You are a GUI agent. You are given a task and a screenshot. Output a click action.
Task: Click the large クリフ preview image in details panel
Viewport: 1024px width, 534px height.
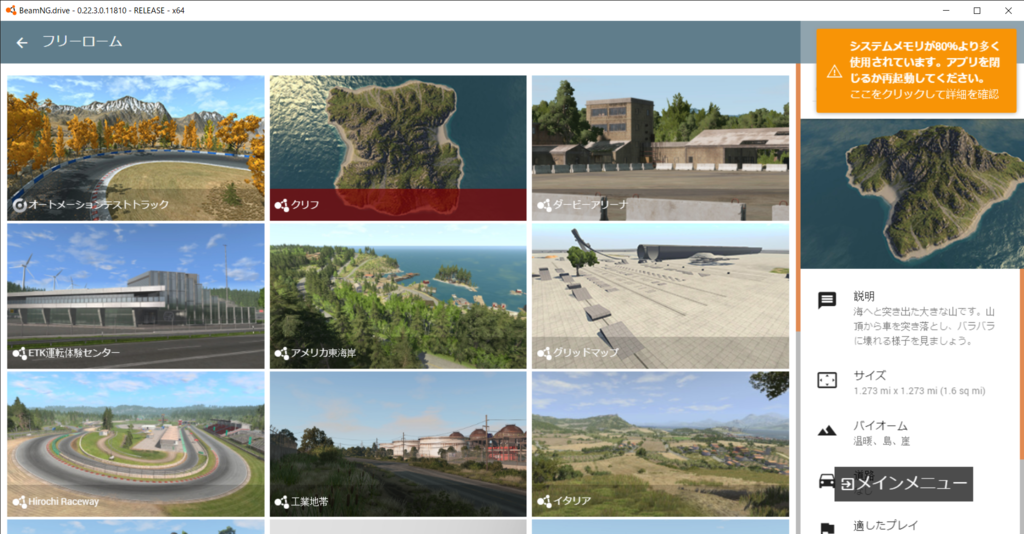pyautogui.click(x=912, y=194)
